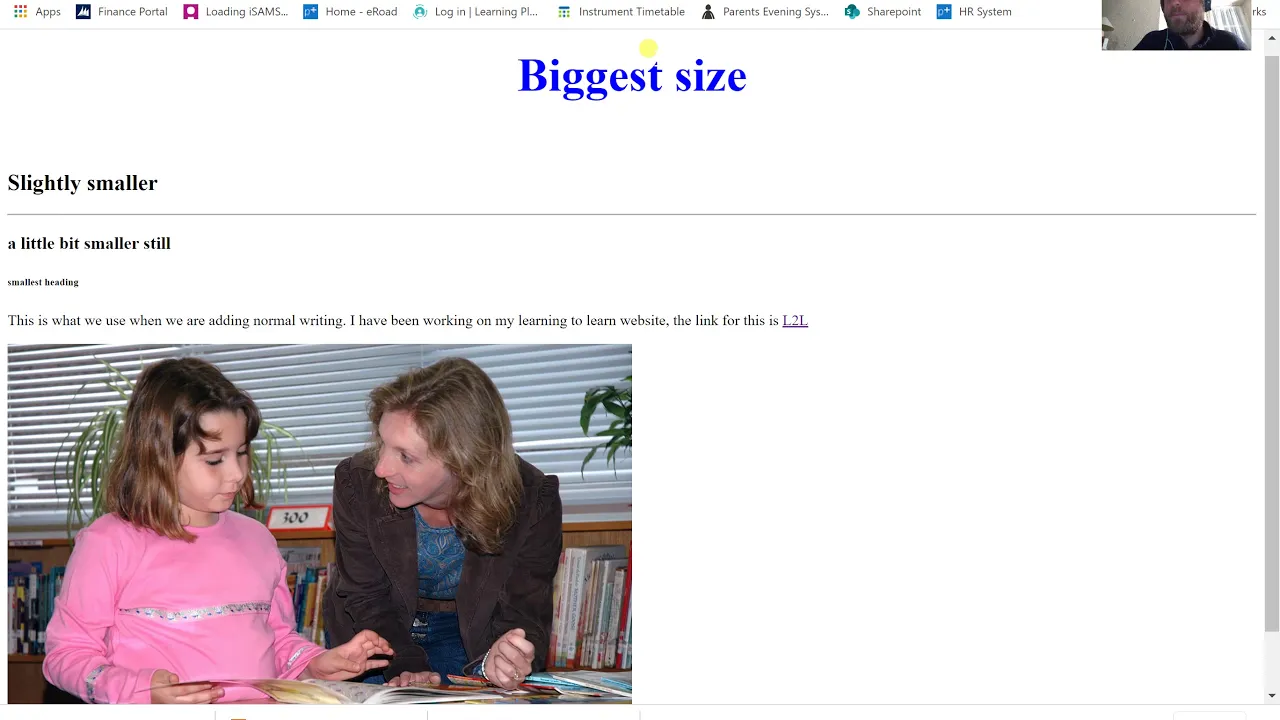Viewport: 1280px width, 720px height.
Task: Click the normal writing paragraph text
Action: pos(393,321)
